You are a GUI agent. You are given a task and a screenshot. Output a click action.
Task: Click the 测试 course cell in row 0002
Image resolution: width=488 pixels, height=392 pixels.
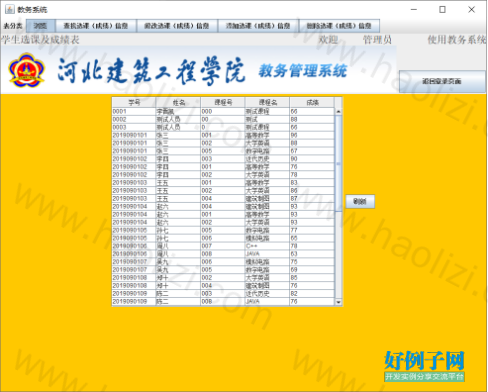pos(268,119)
